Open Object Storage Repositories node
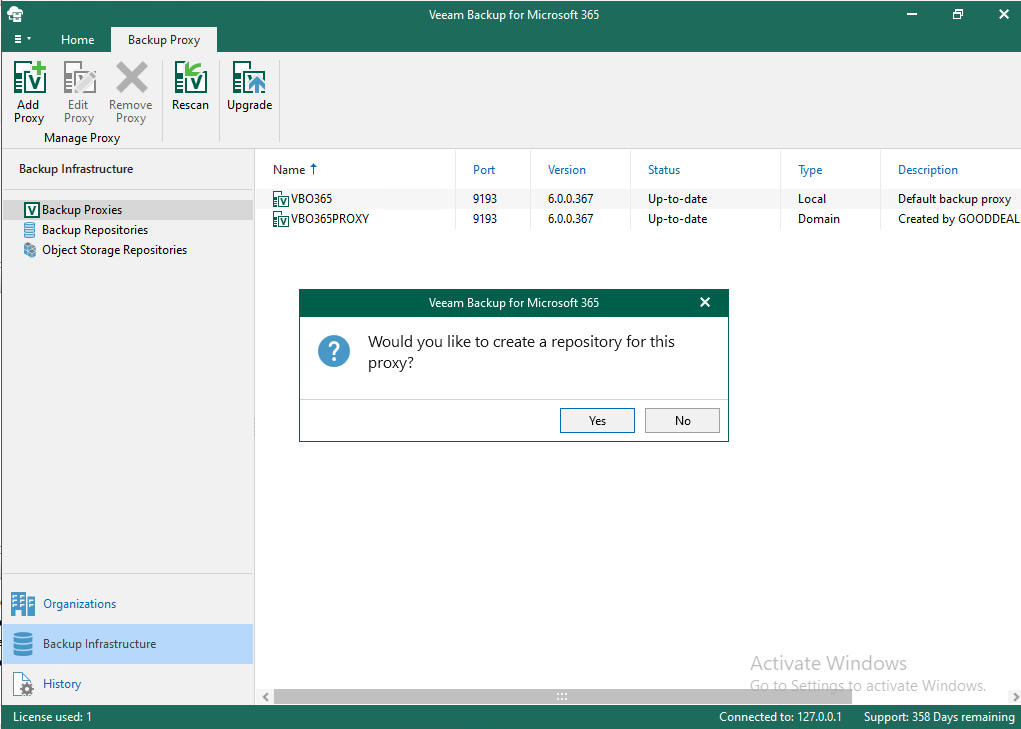Screen dimensions: 1021x729 (115, 250)
